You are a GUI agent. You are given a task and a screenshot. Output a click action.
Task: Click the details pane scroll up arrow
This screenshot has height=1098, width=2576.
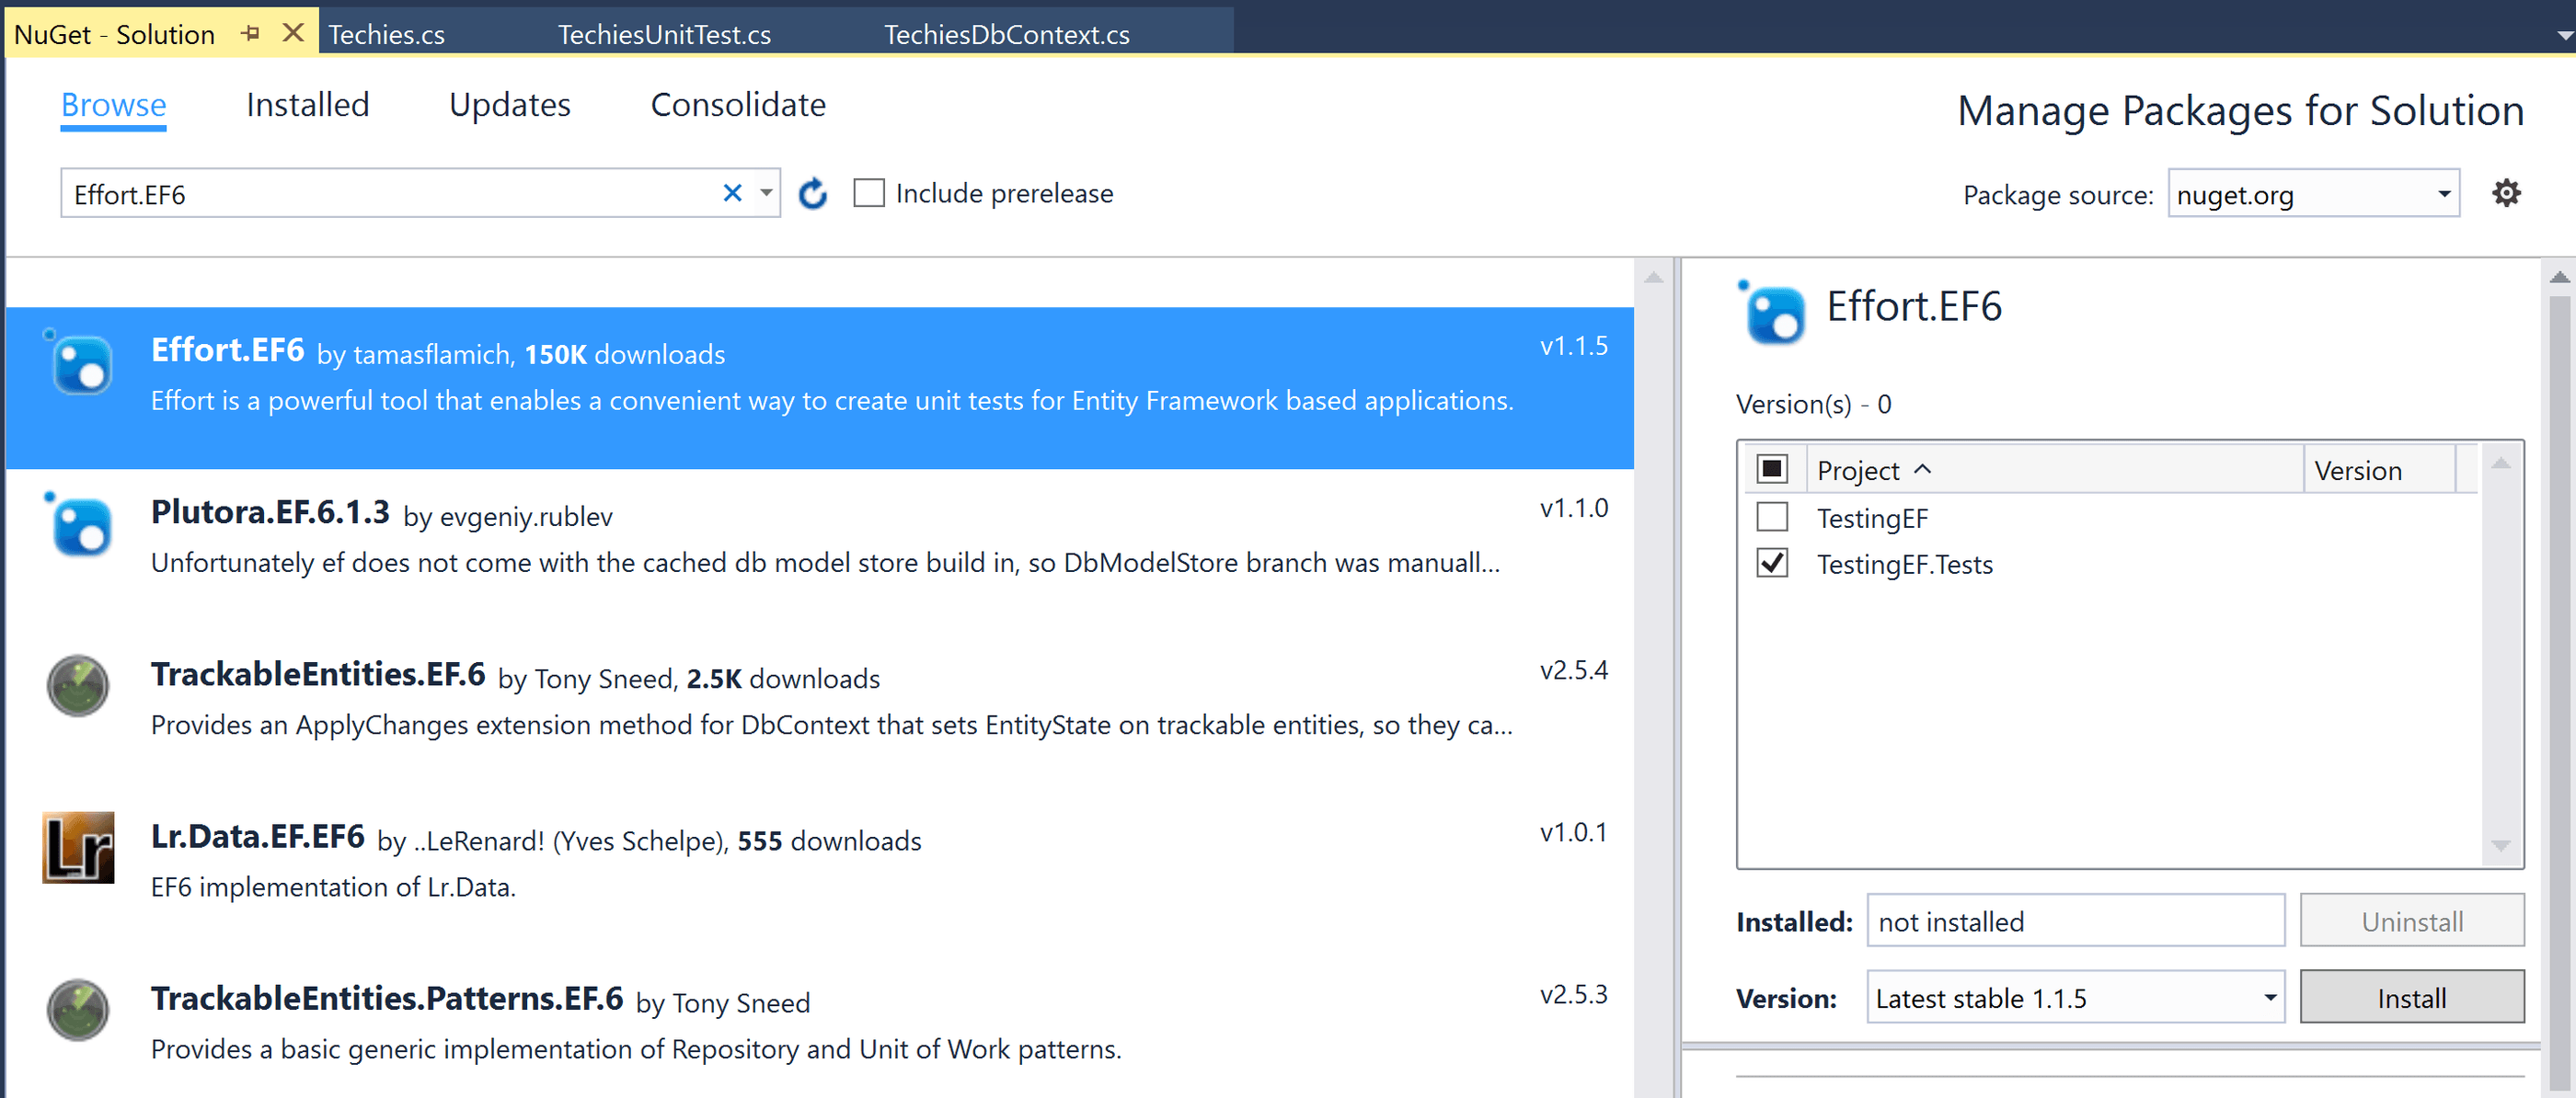(x=2559, y=277)
